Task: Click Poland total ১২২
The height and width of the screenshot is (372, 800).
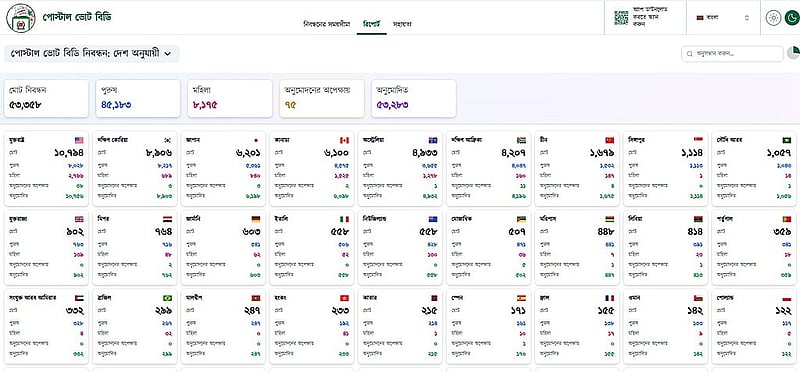Action: tap(783, 310)
